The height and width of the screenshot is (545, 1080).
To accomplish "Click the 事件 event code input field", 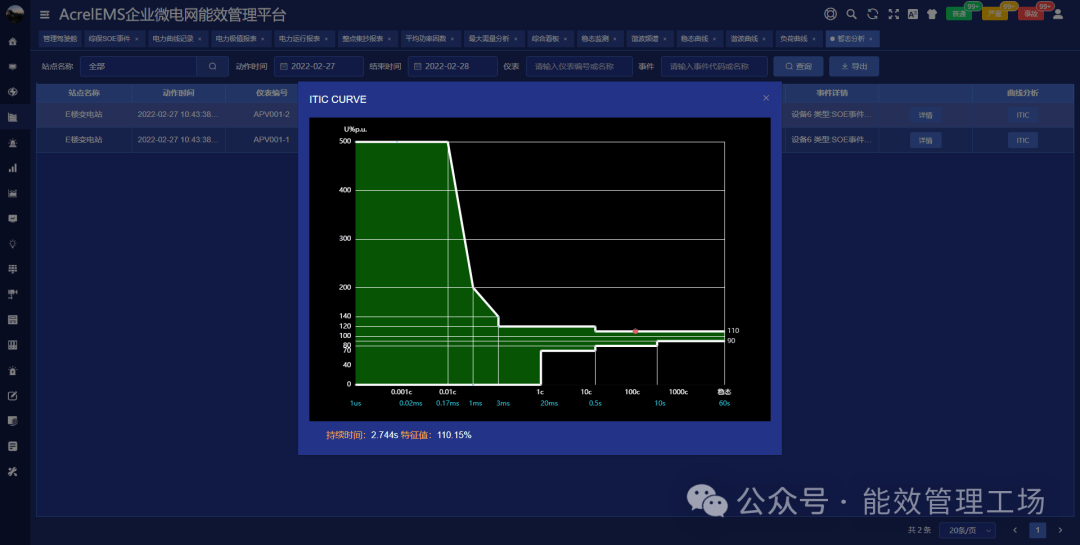I will pyautogui.click(x=713, y=67).
